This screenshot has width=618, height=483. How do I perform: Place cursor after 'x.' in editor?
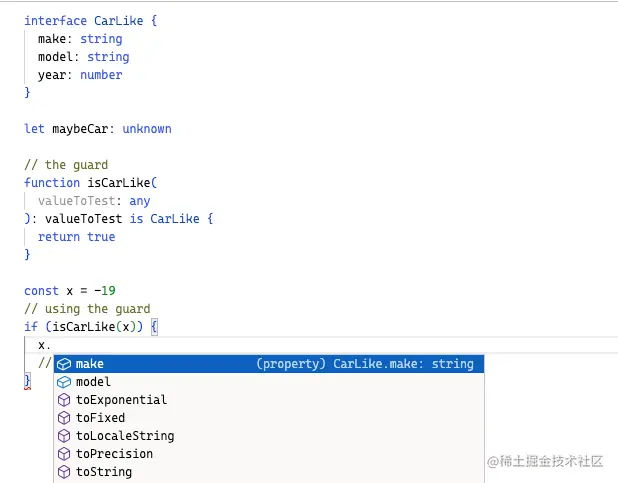point(52,345)
